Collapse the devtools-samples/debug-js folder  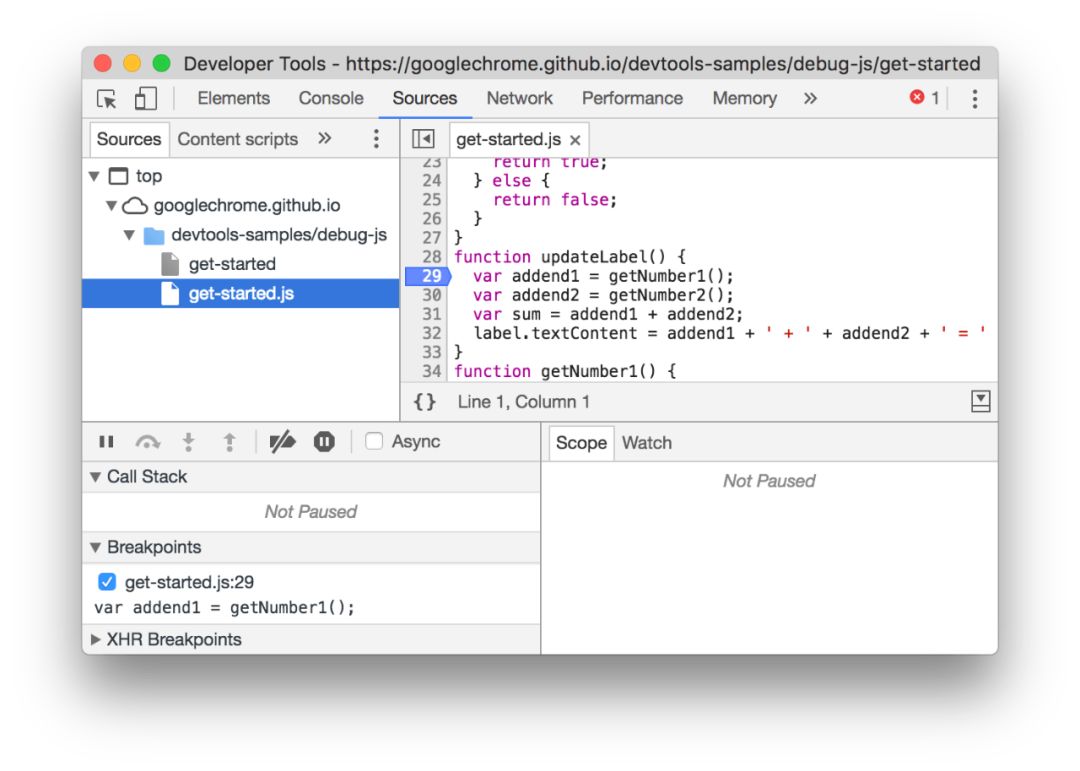[x=129, y=235]
